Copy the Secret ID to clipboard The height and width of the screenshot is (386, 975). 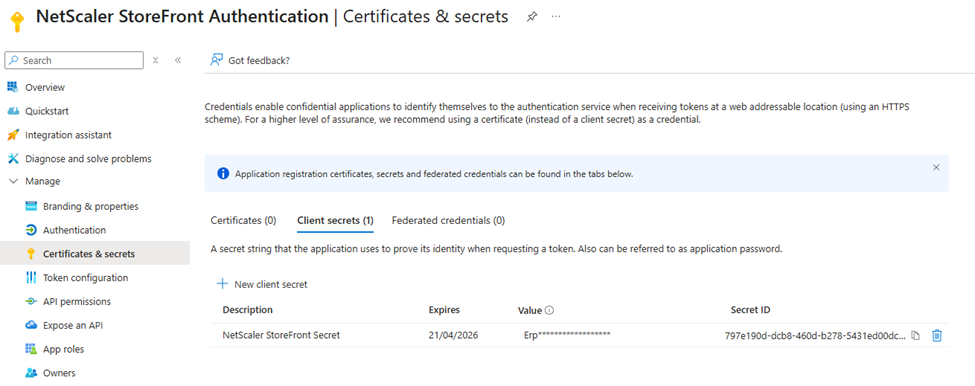(x=915, y=336)
